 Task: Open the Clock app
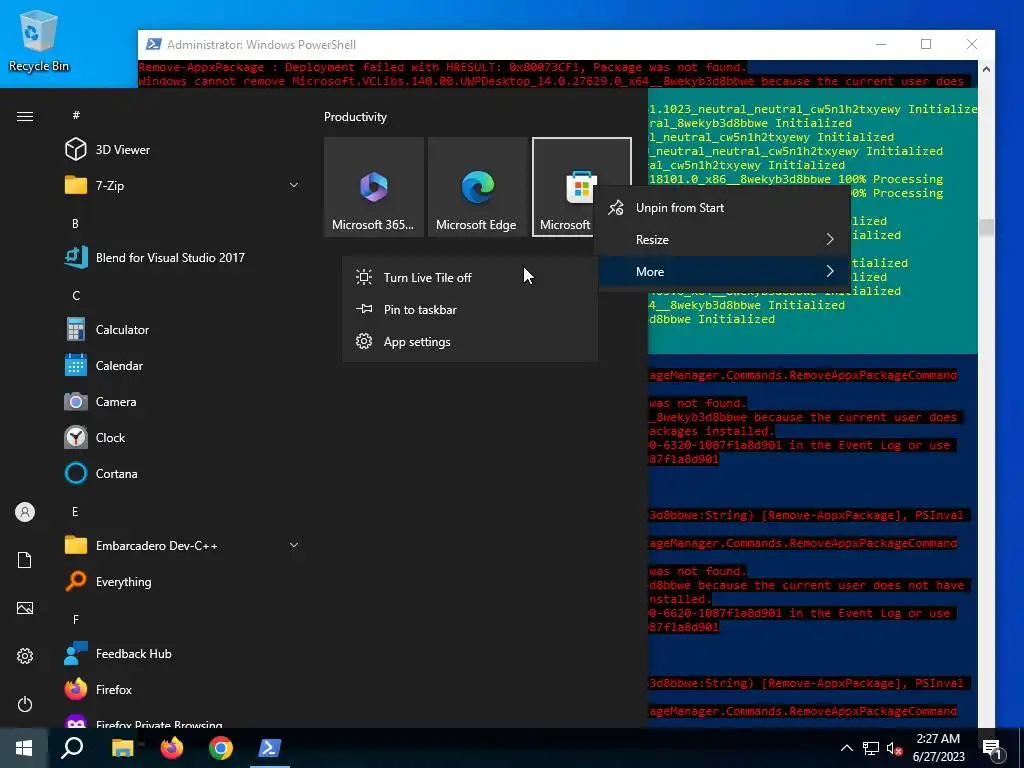click(x=183, y=438)
